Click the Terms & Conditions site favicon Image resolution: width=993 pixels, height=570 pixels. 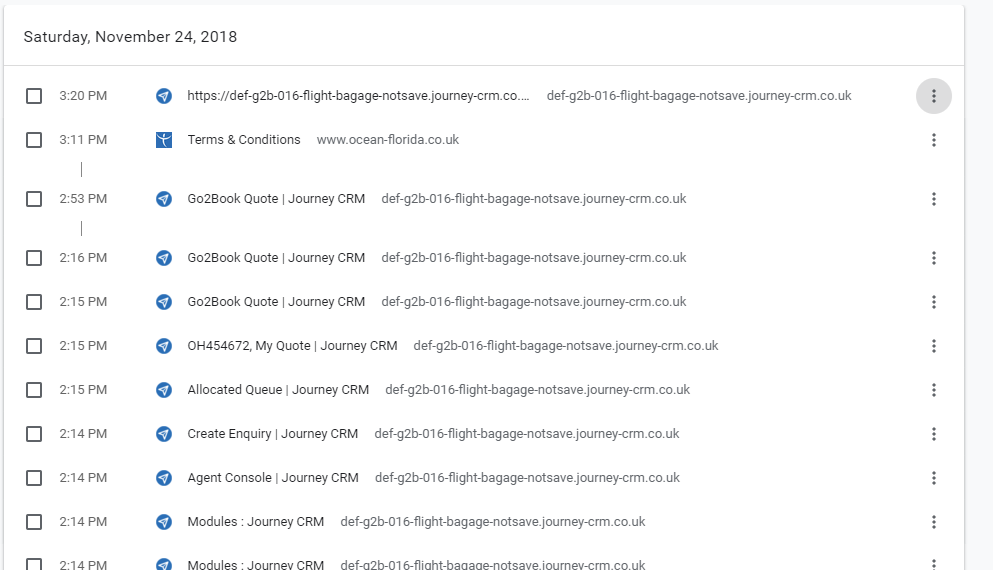164,140
